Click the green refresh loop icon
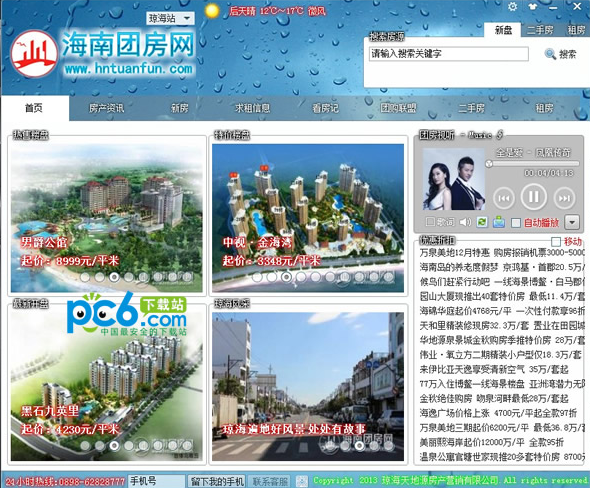Image resolution: width=590 pixels, height=488 pixels. pyautogui.click(x=482, y=222)
